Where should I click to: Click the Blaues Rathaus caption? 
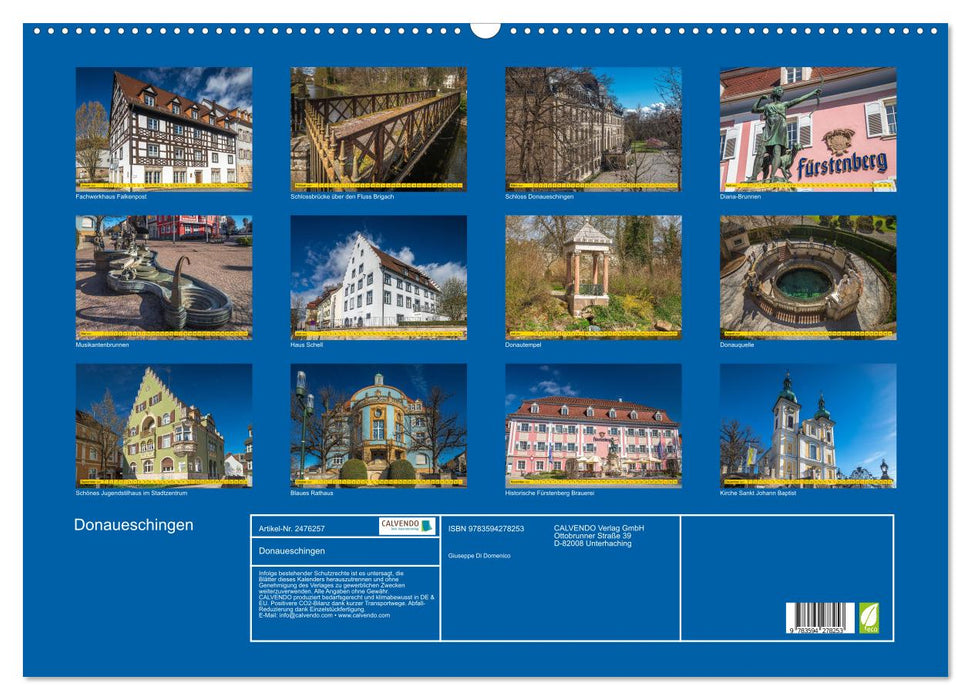click(311, 493)
